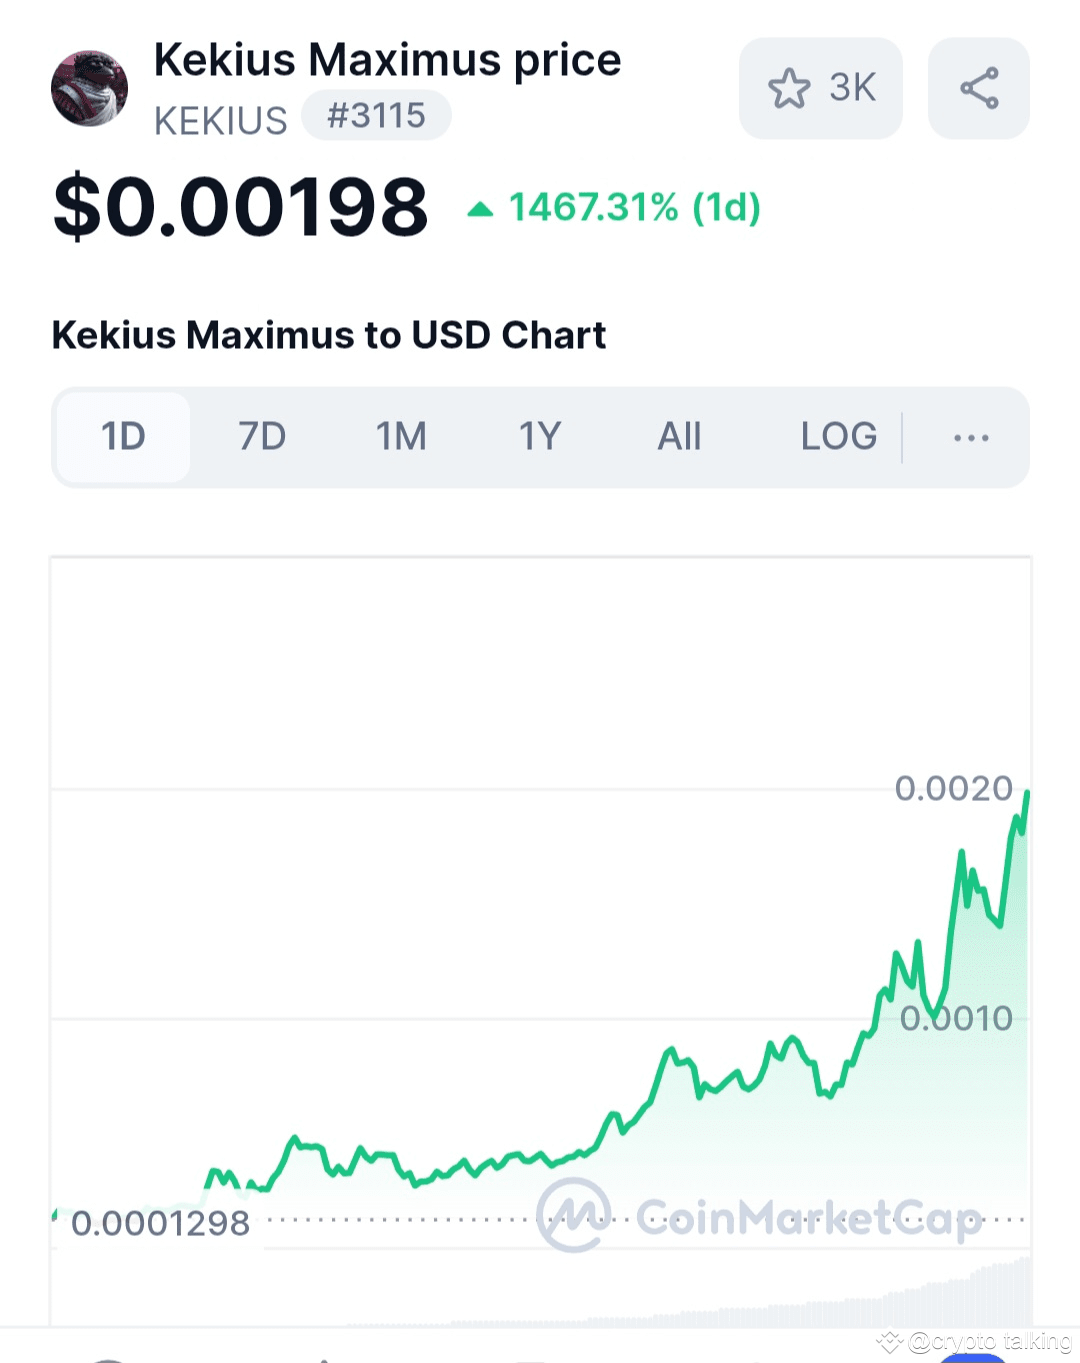Select the 1Y chart range
This screenshot has width=1080, height=1363.
(540, 437)
